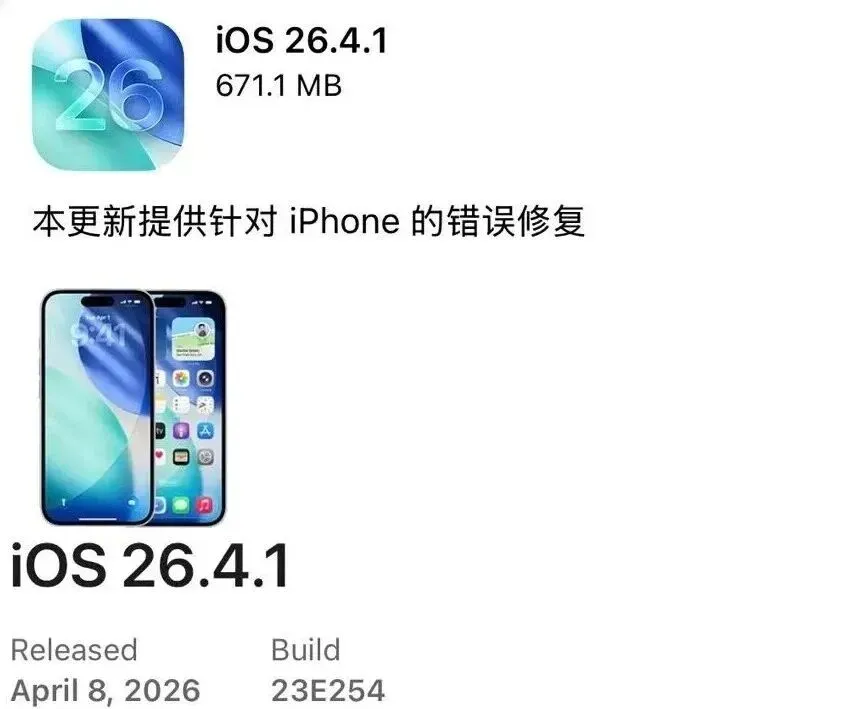Tap the purple Podcasts app icon
Image resolution: width=861 pixels, height=709 pixels.
(x=181, y=431)
